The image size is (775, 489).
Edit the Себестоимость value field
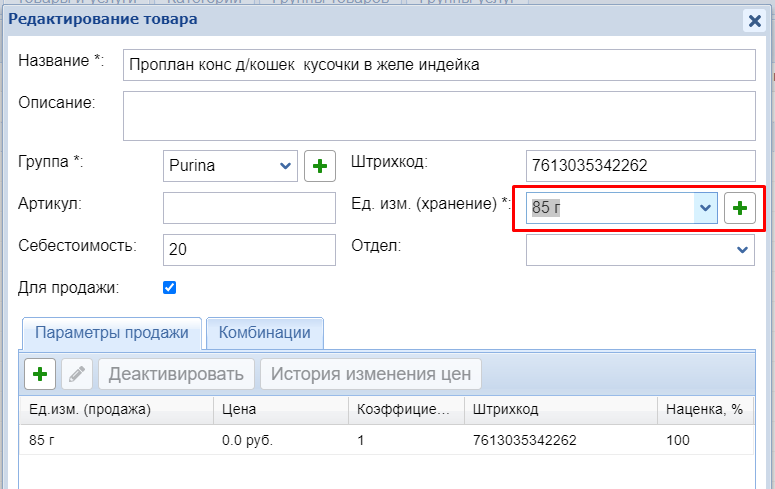(249, 249)
